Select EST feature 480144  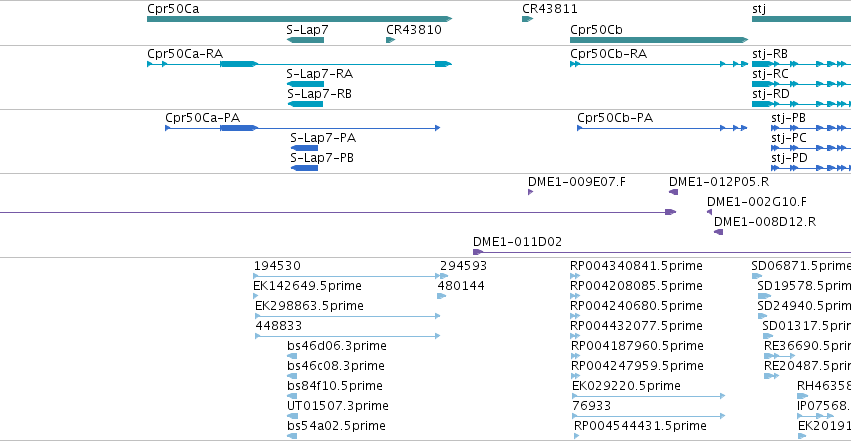442,296
